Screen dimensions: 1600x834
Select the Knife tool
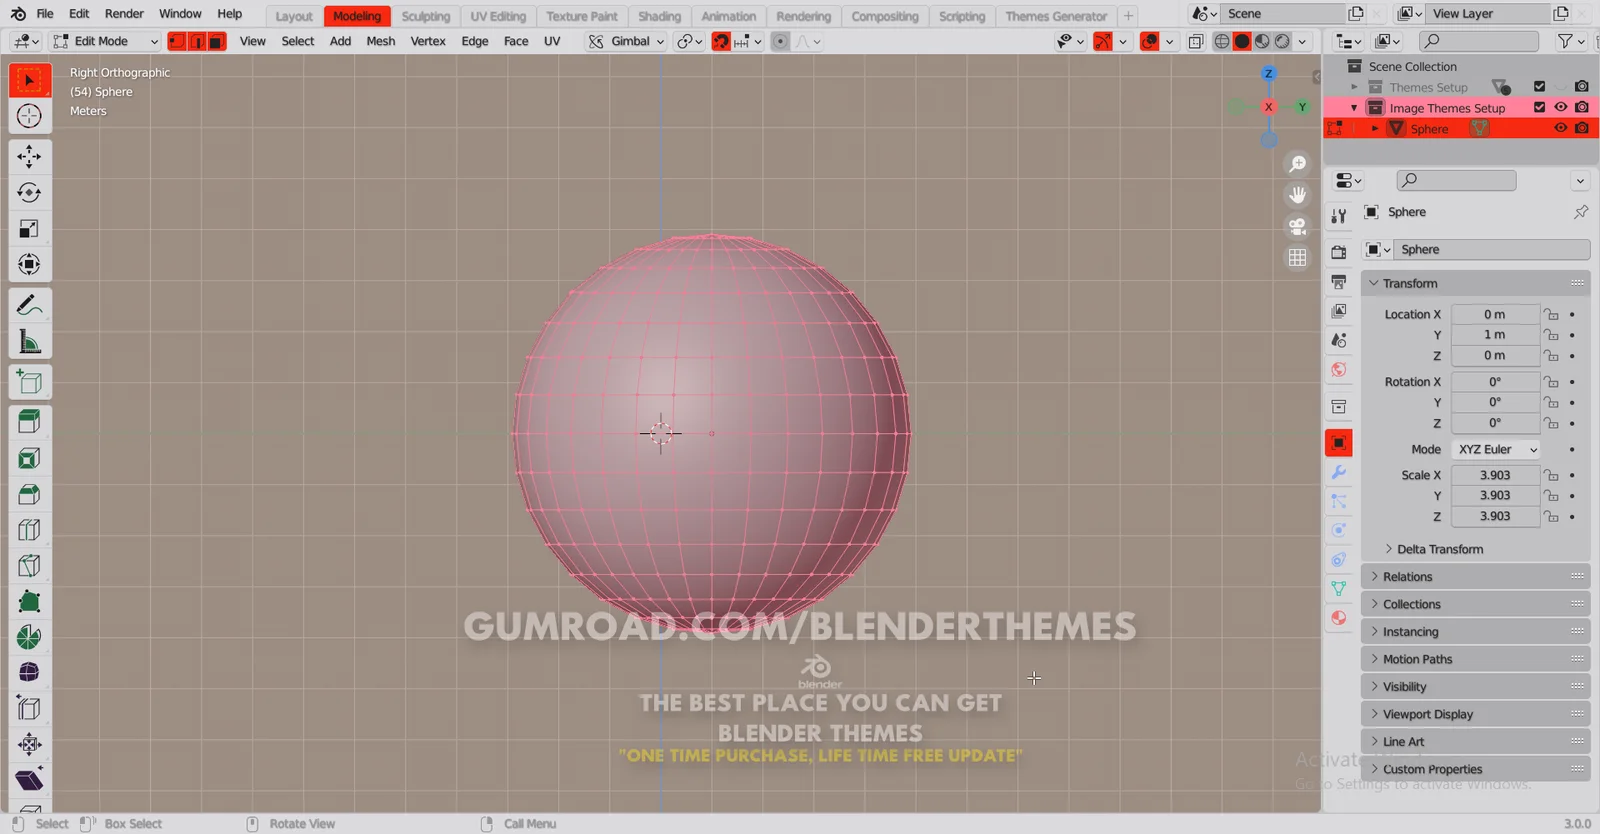coord(29,566)
